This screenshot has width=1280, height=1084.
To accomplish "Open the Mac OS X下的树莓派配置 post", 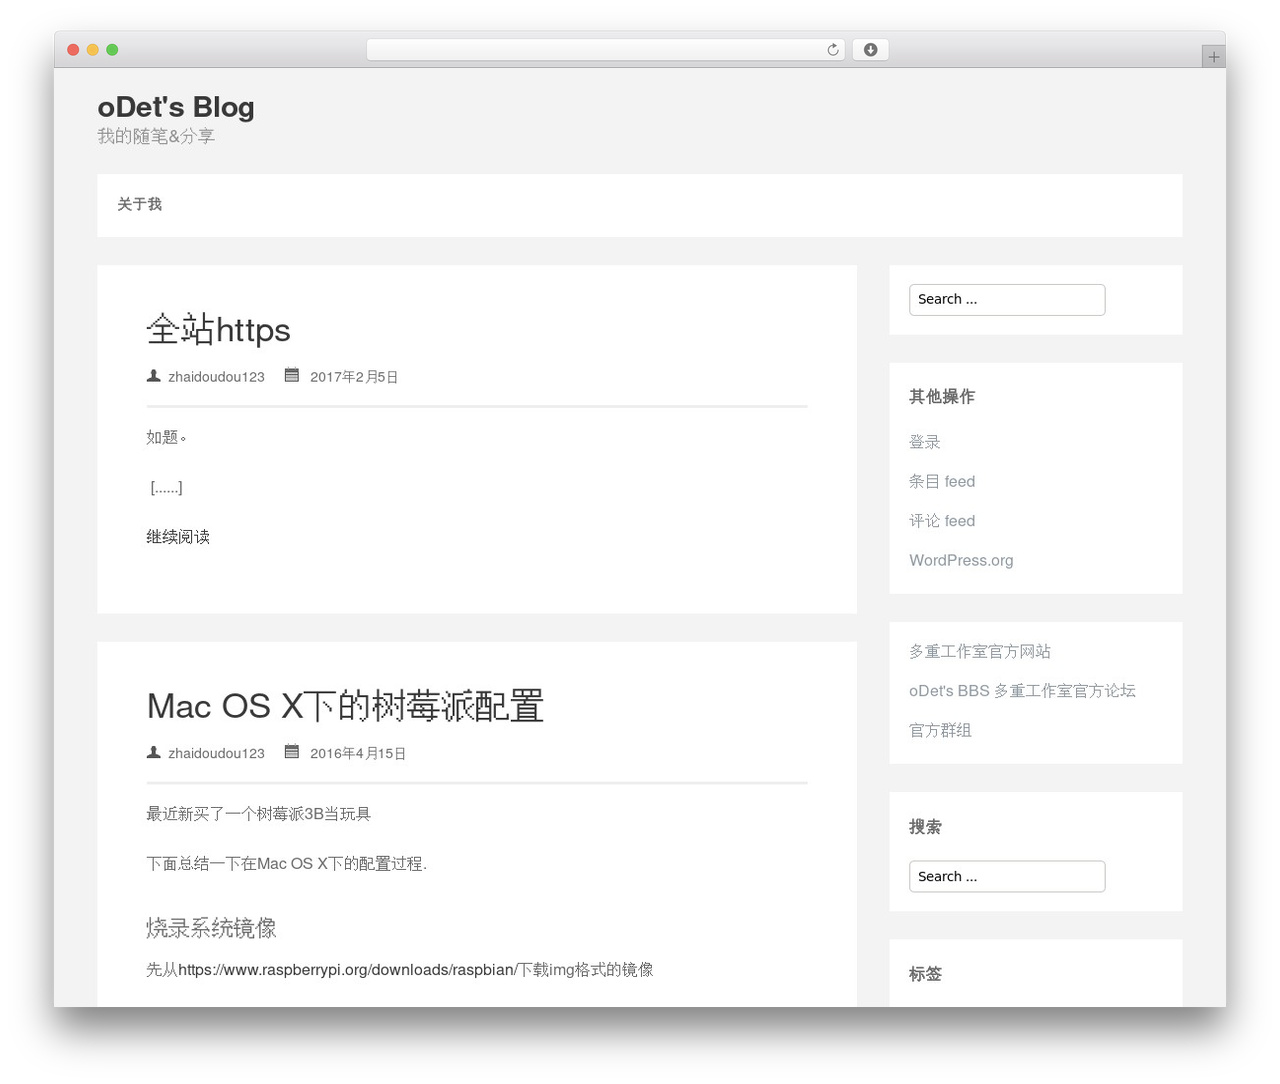I will point(345,705).
